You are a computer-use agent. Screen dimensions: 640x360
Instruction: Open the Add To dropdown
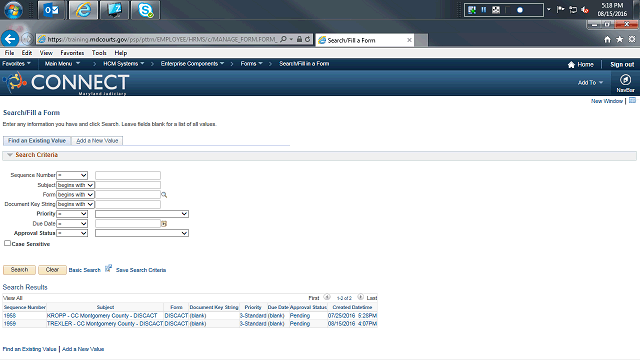(x=590, y=82)
